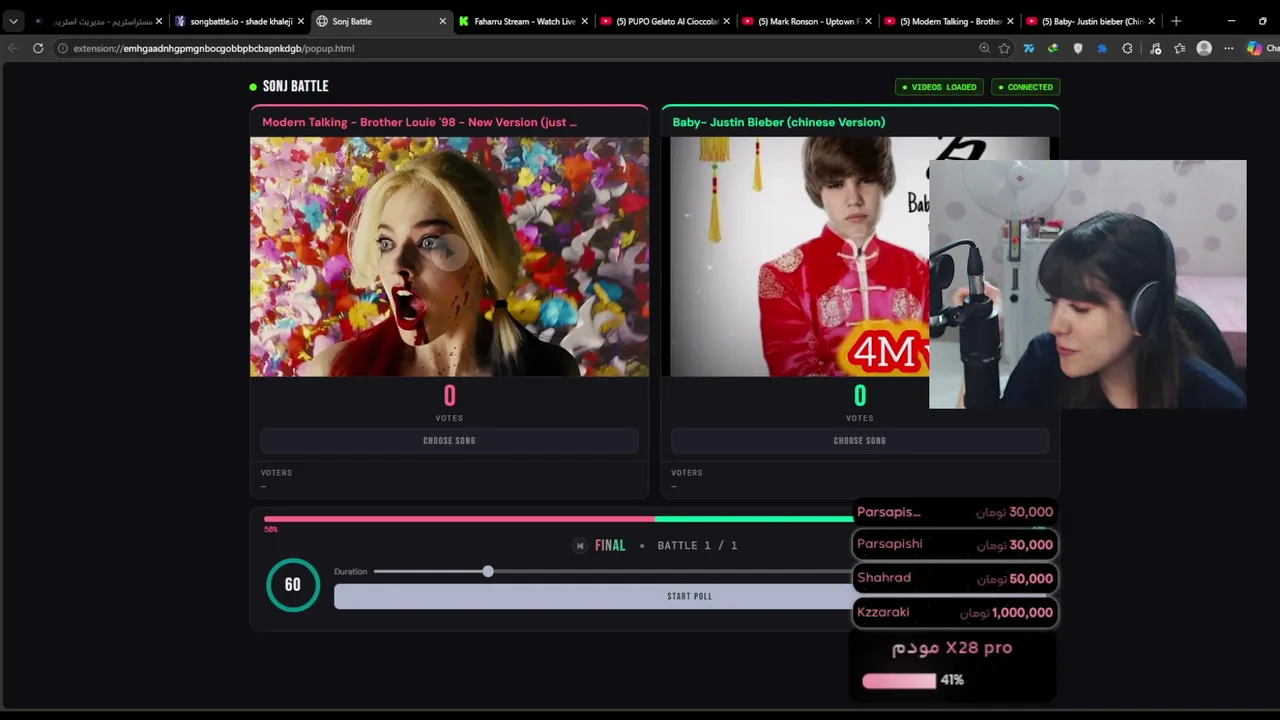This screenshot has height=720, width=1280.
Task: Open a new browser tab
Action: tap(1176, 21)
